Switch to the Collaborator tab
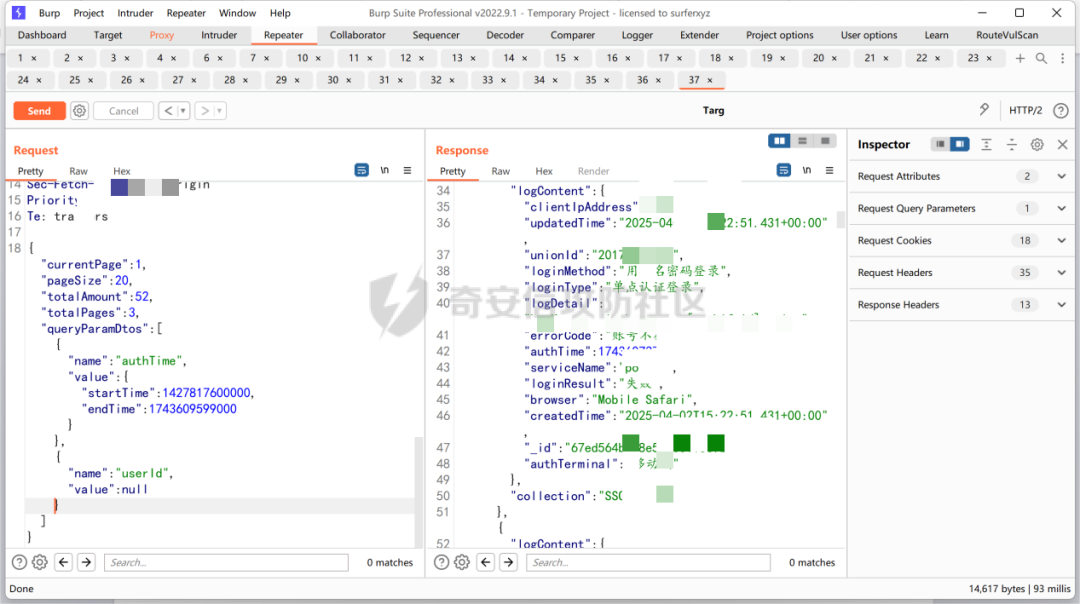Viewport: 1080px width, 604px height. click(357, 35)
